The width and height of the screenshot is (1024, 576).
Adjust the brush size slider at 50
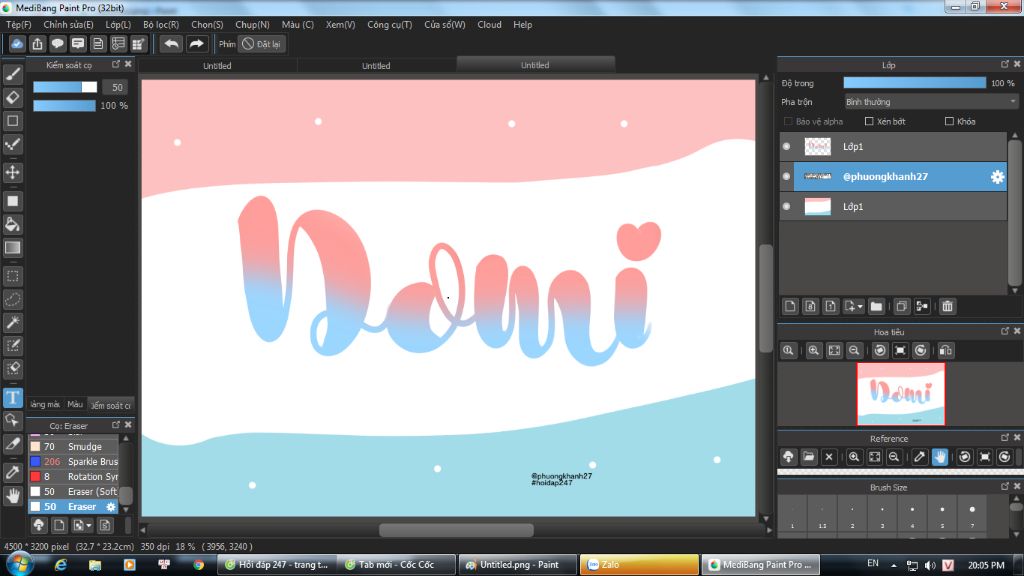click(65, 88)
